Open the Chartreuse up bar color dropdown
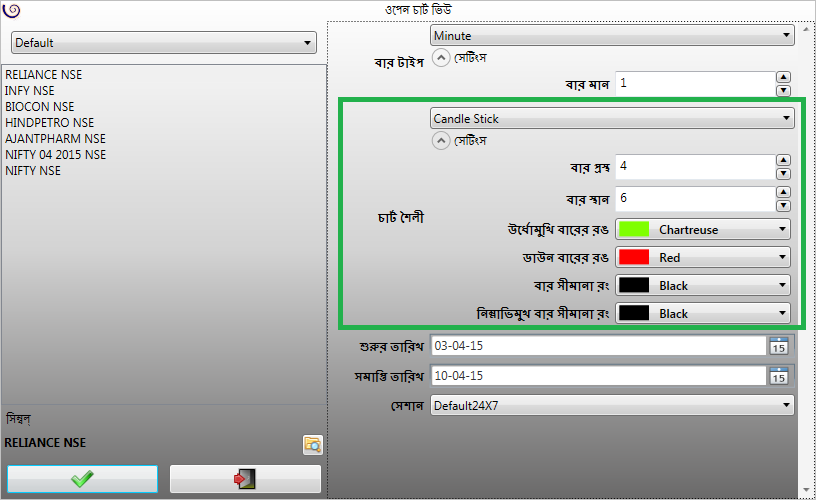The image size is (816, 500). tap(703, 229)
